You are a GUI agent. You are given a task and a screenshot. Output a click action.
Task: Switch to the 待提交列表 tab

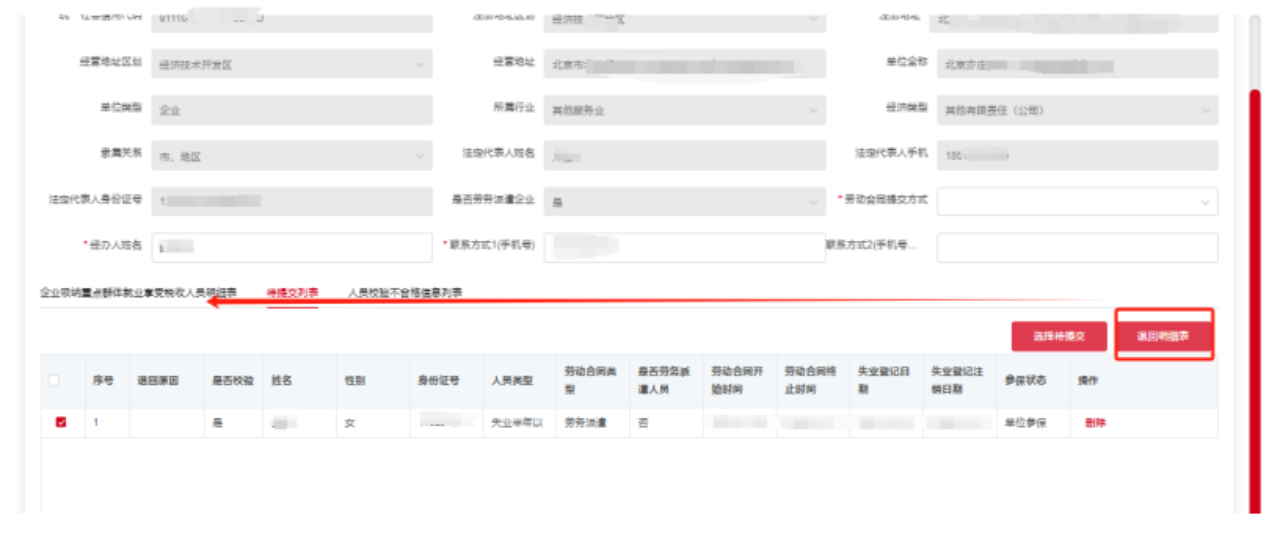coord(292,293)
